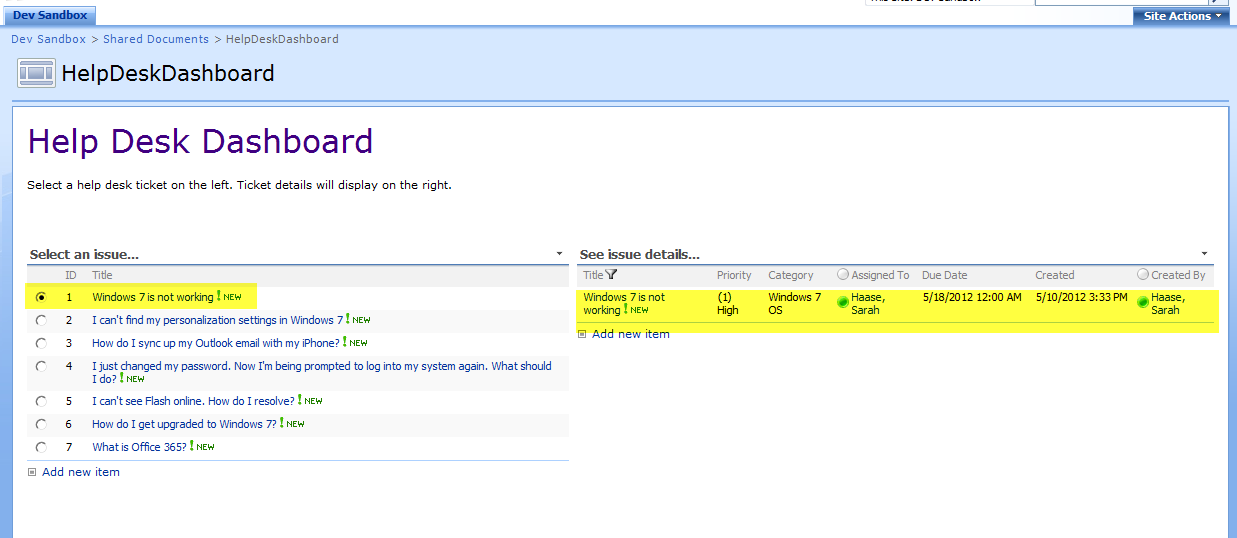This screenshot has height=538, width=1237.
Task: Click the HelpDeskDashboard page icon
Action: 37,73
